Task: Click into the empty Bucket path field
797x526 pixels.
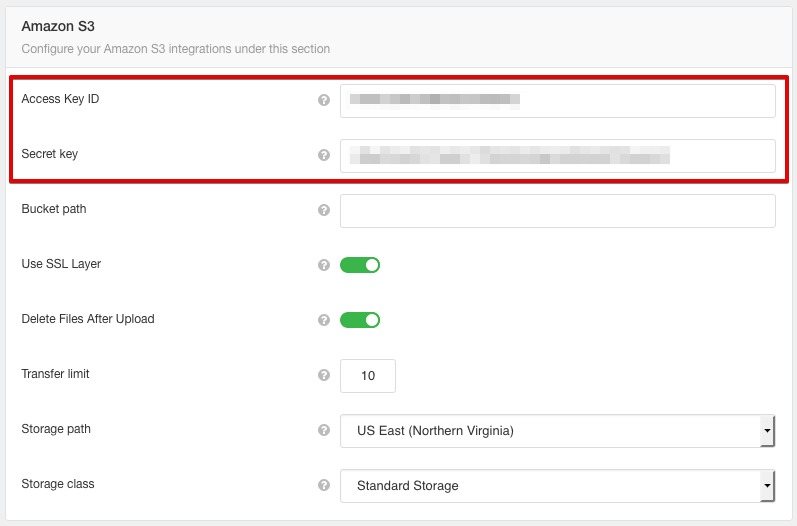Action: (x=558, y=211)
